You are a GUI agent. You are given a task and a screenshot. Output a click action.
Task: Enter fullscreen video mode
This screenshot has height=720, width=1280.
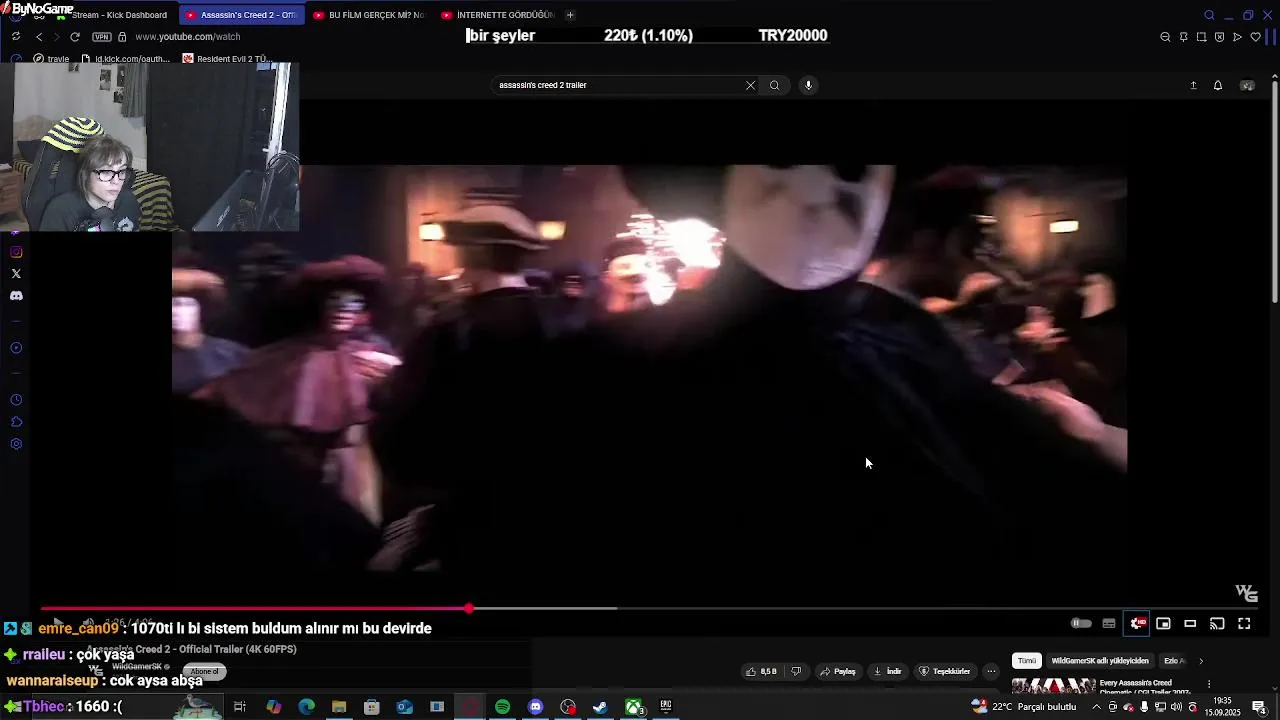click(1244, 624)
